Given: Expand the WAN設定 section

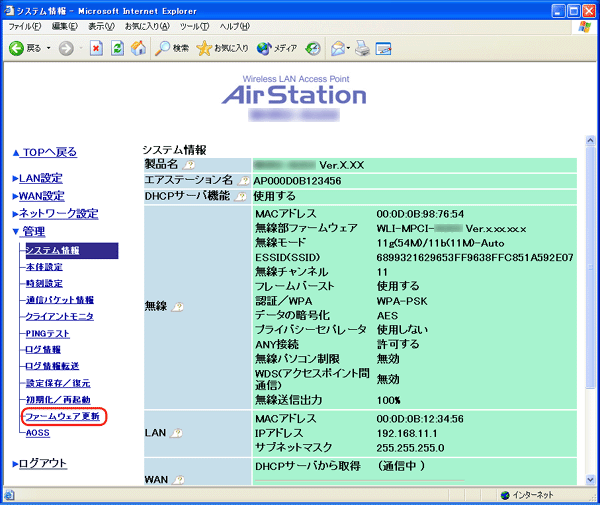Looking at the screenshot, I should pyautogui.click(x=41, y=196).
